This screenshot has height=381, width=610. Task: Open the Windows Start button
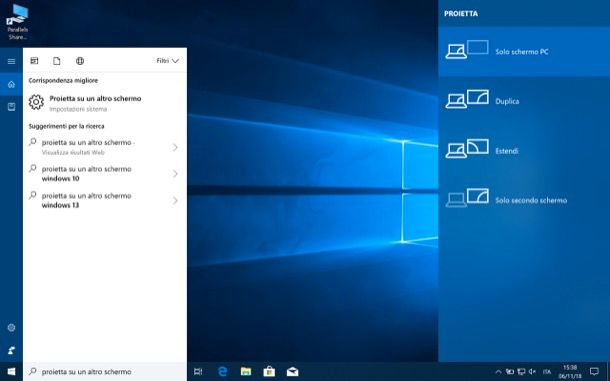(x=11, y=372)
